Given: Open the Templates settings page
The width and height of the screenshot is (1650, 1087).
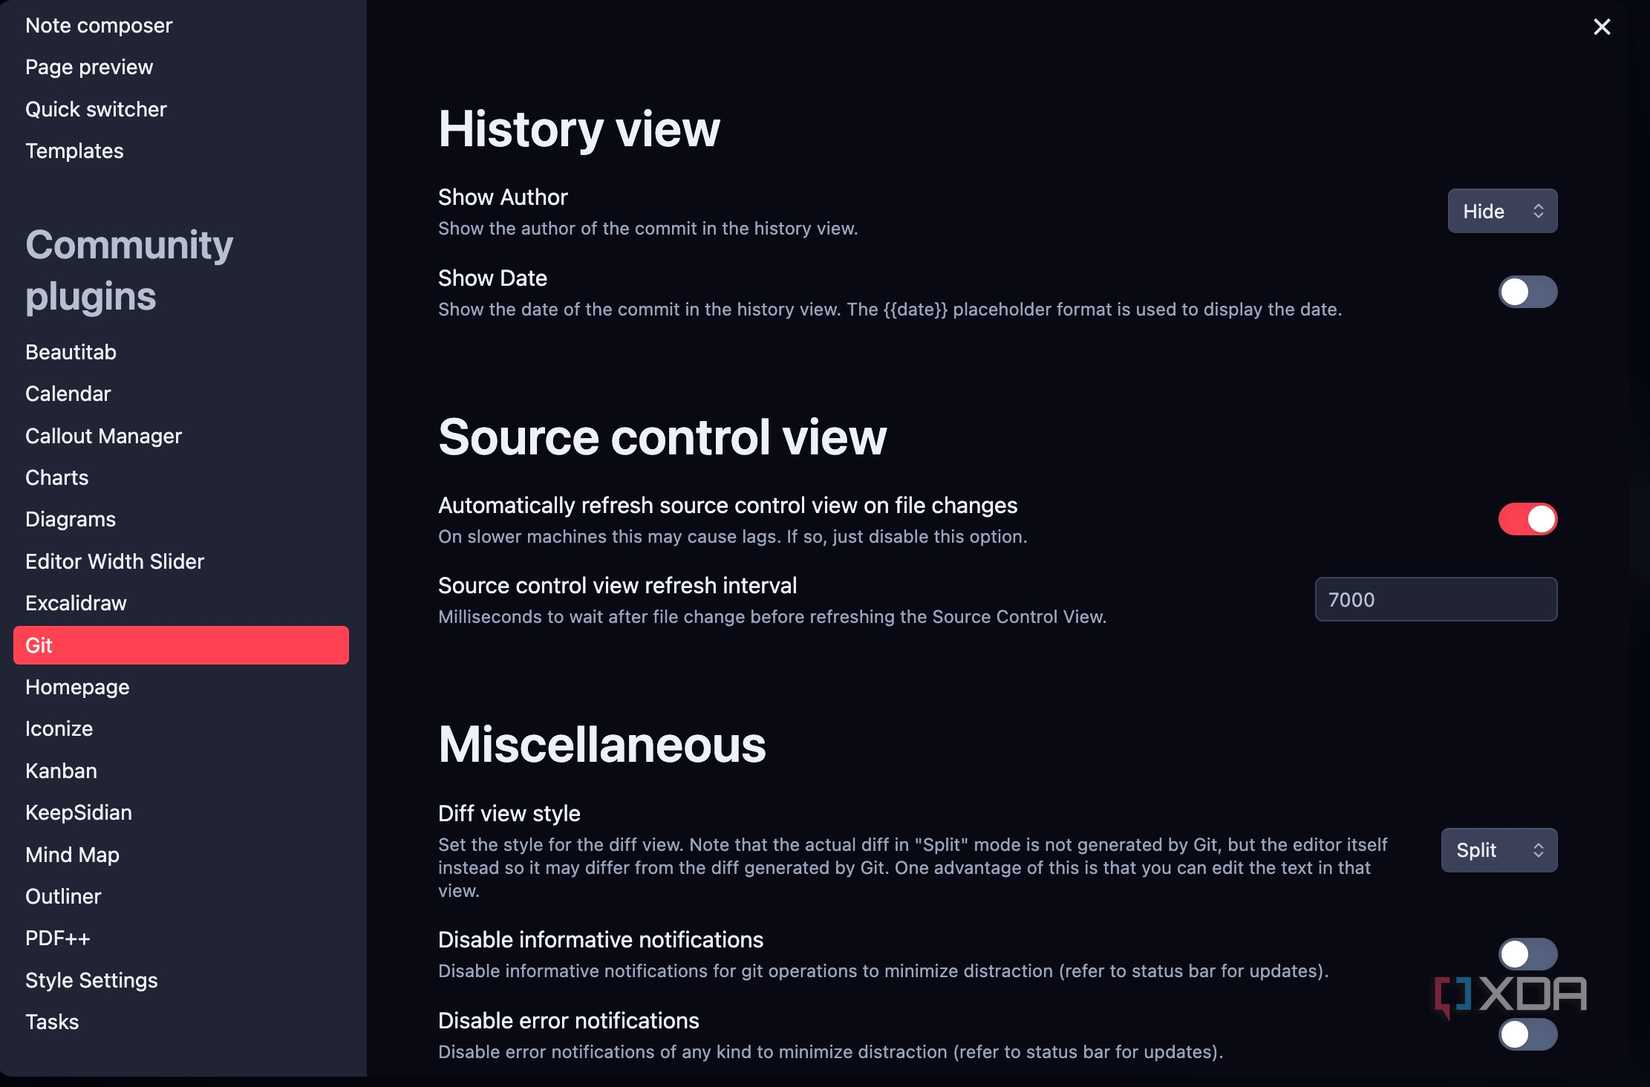Looking at the screenshot, I should click(74, 150).
